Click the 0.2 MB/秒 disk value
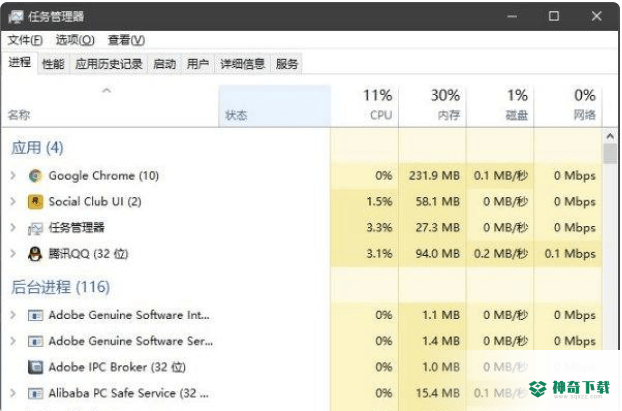This screenshot has height=411, width=622. tap(501, 254)
